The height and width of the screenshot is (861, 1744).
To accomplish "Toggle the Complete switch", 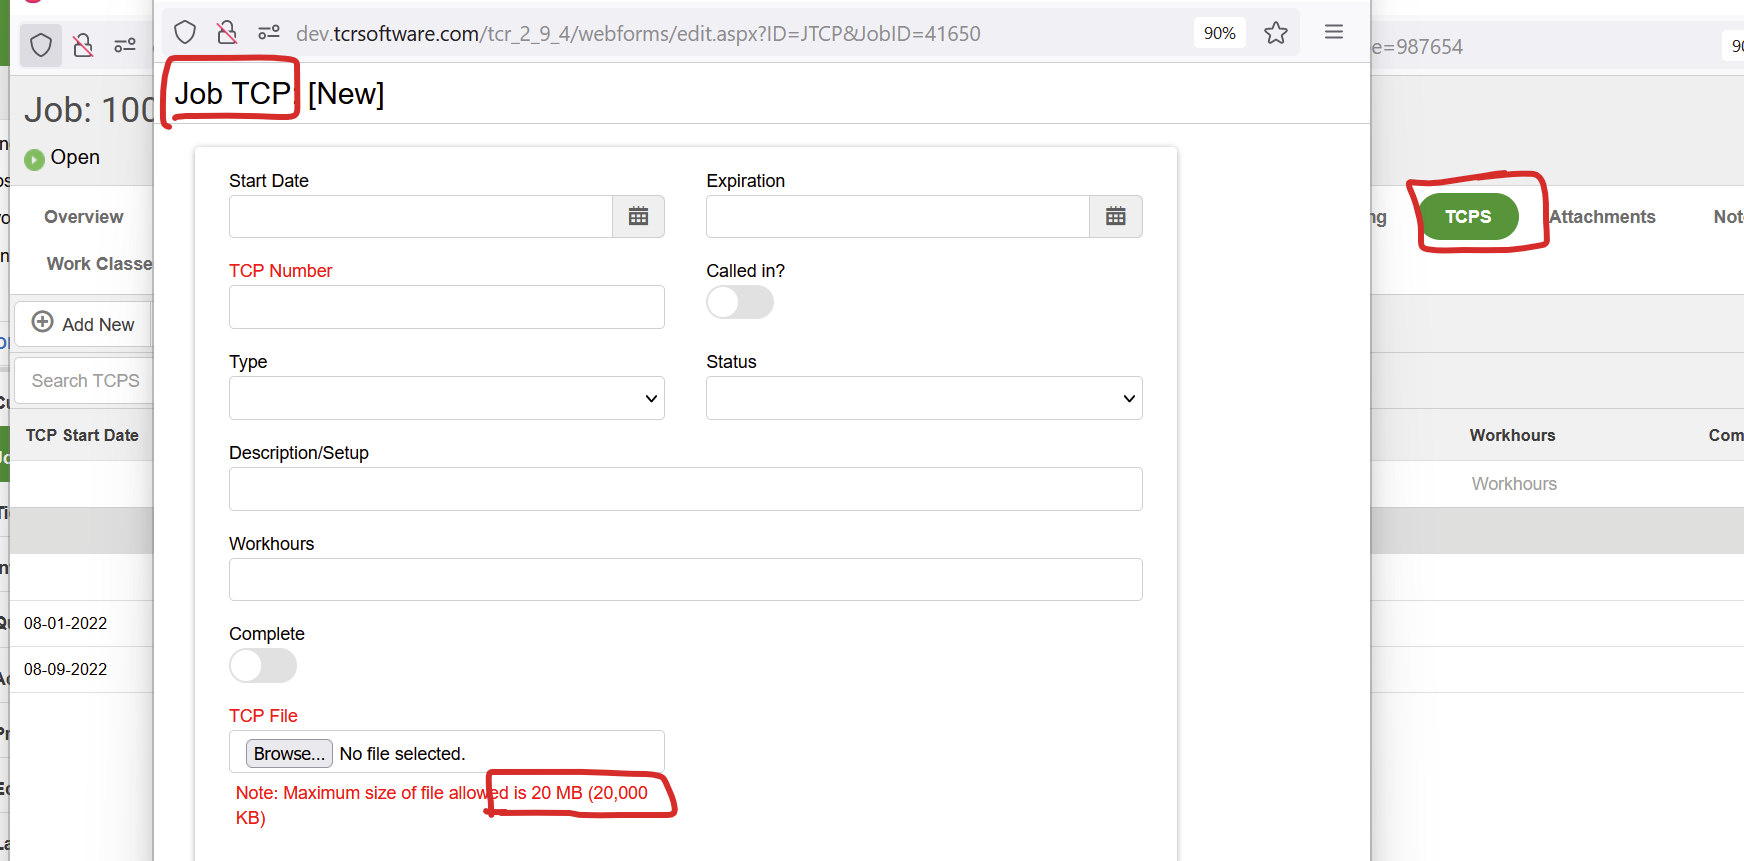I will click(x=262, y=665).
